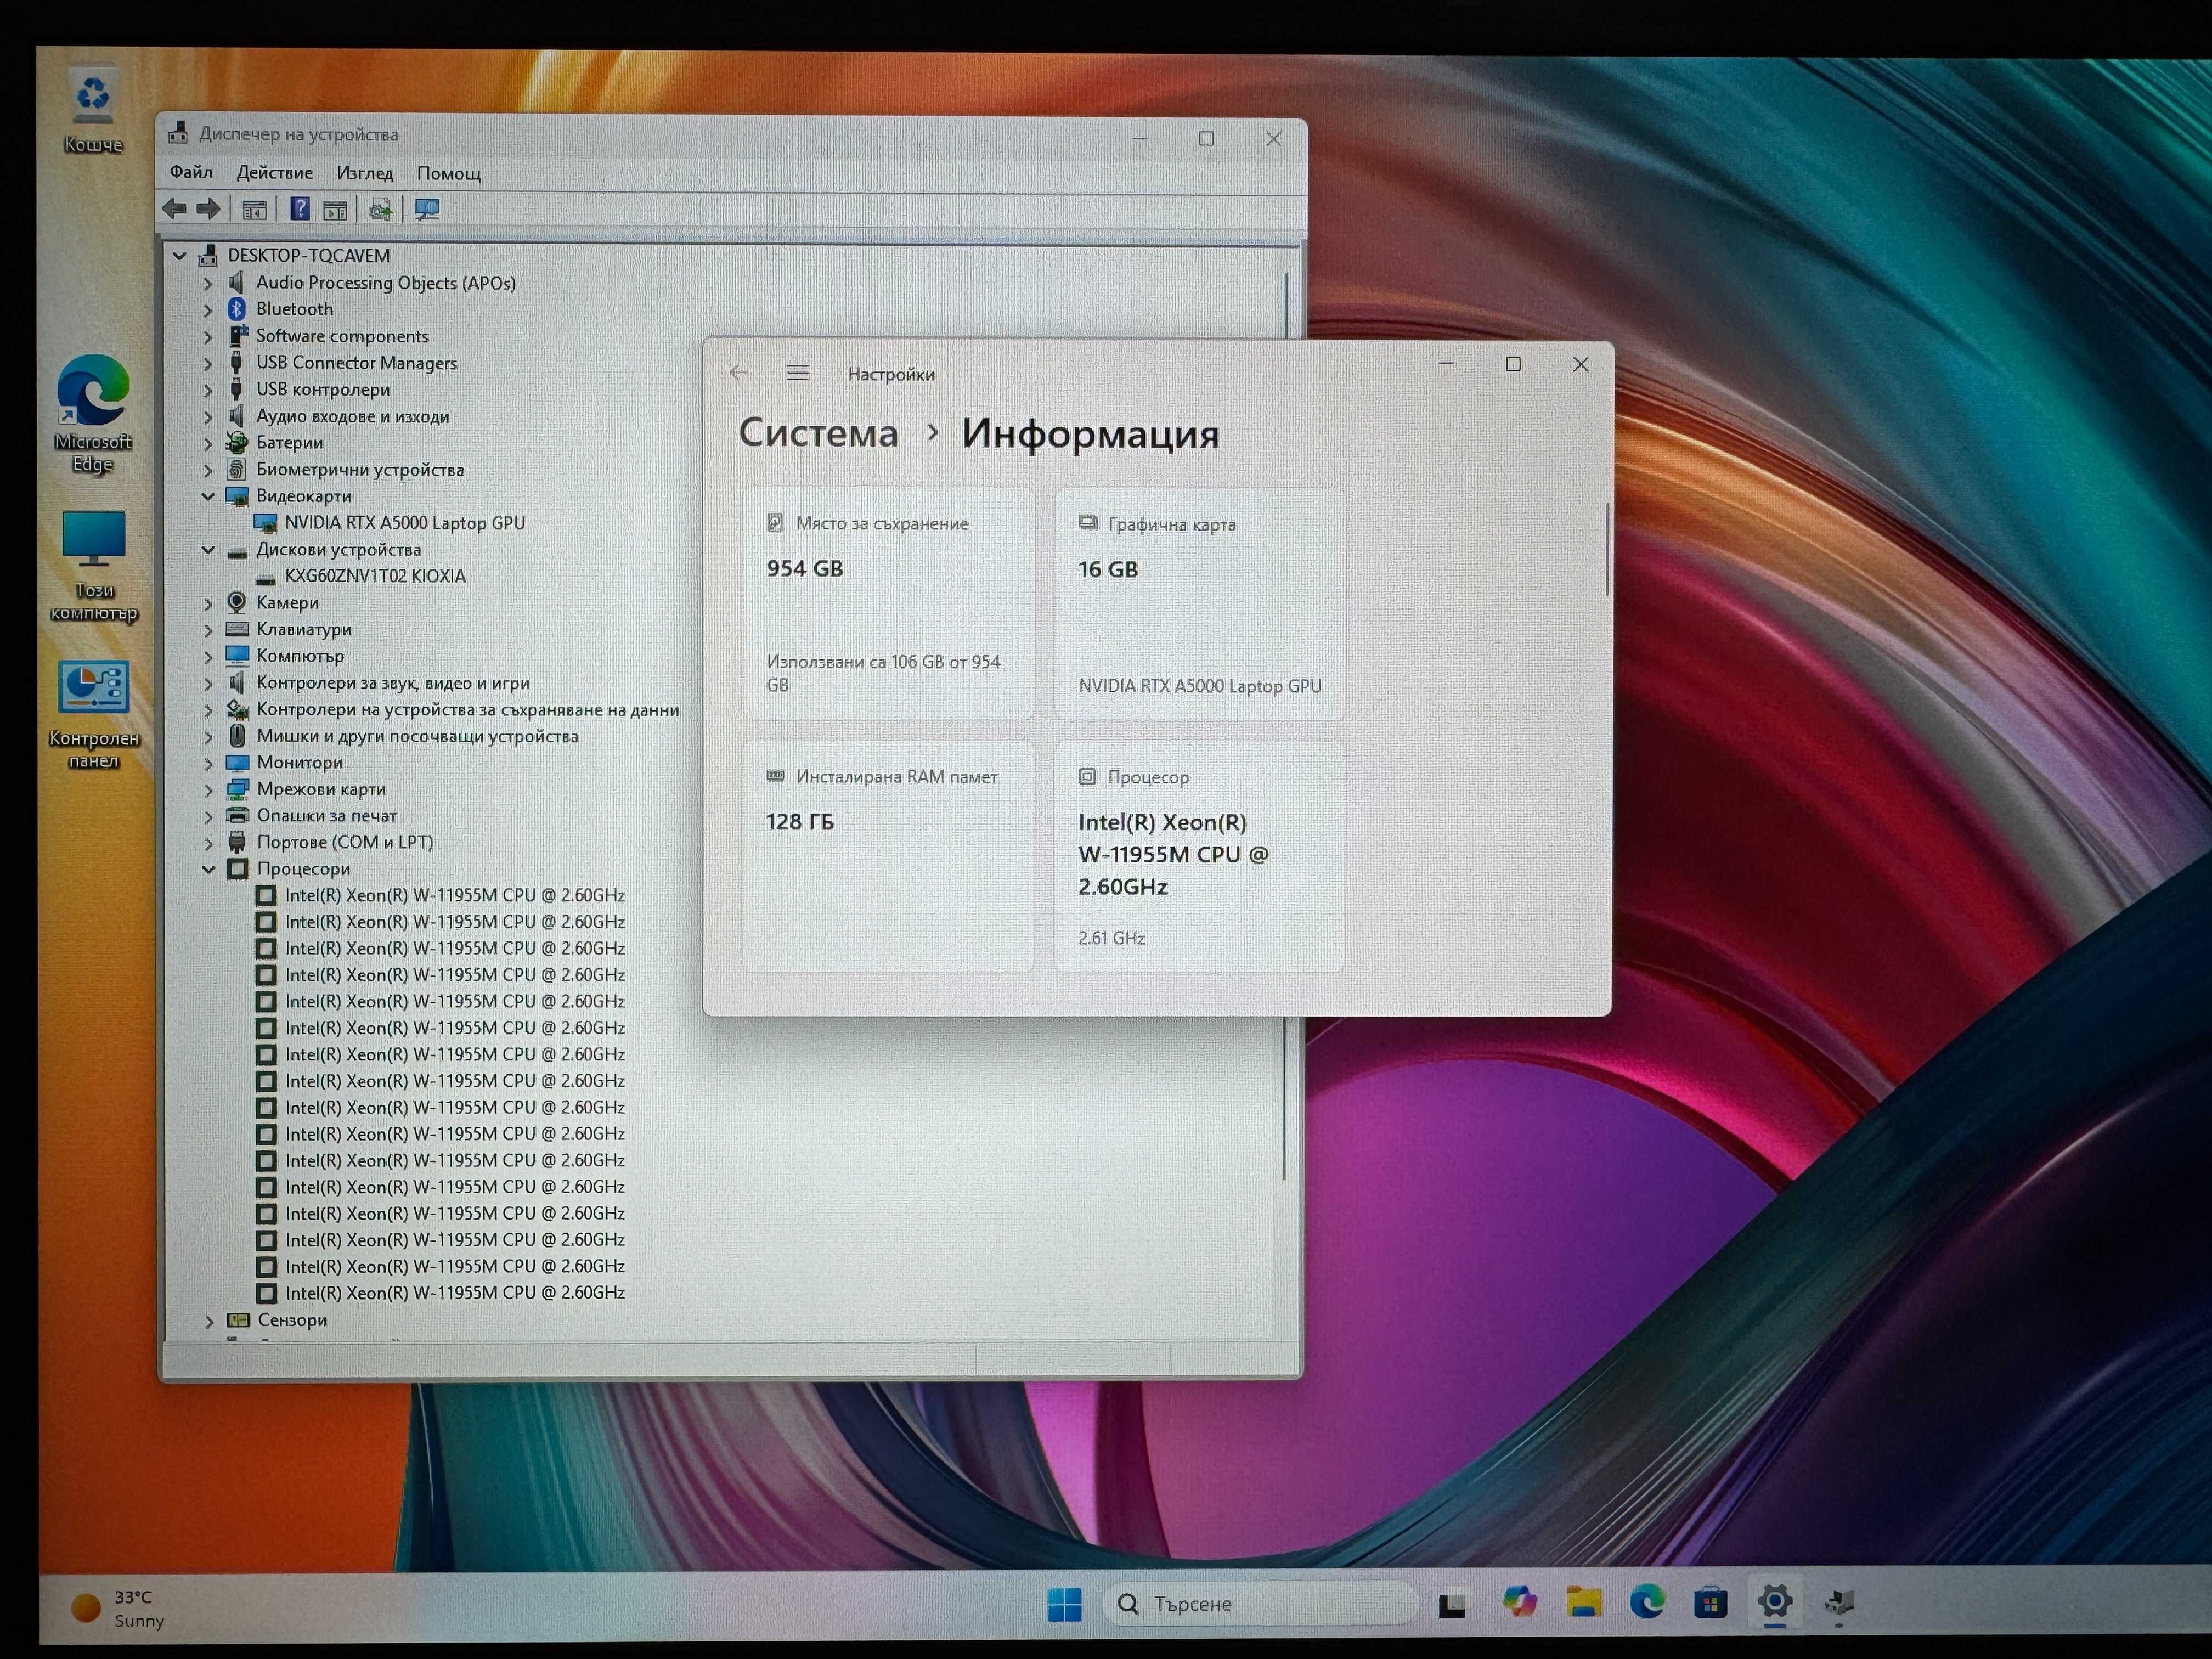2212x1659 pixels.
Task: Collapse the DESKTOP-TQCAVEM root node
Action: coord(179,256)
